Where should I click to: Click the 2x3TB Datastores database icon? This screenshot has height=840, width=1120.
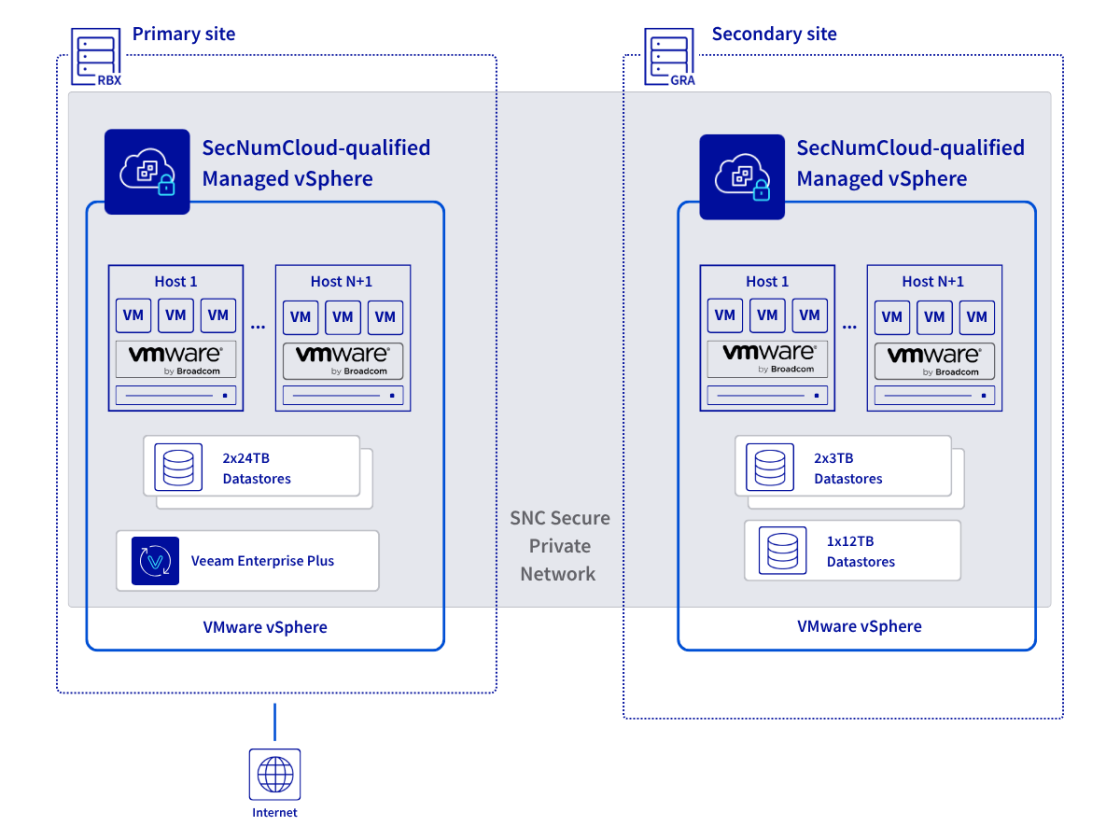[770, 467]
